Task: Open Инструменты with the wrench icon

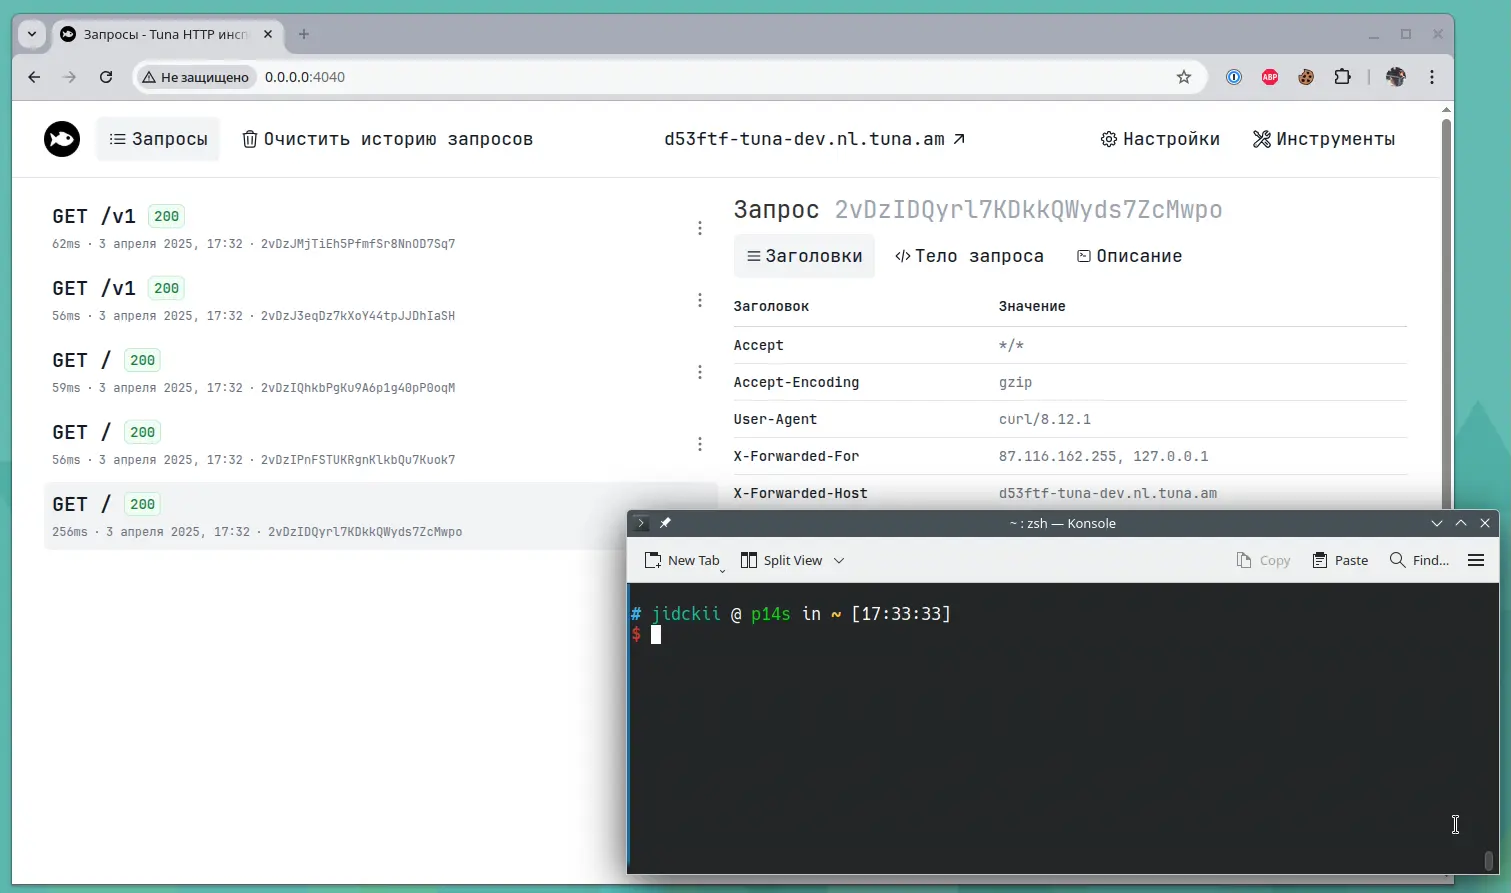Action: pos(1322,139)
